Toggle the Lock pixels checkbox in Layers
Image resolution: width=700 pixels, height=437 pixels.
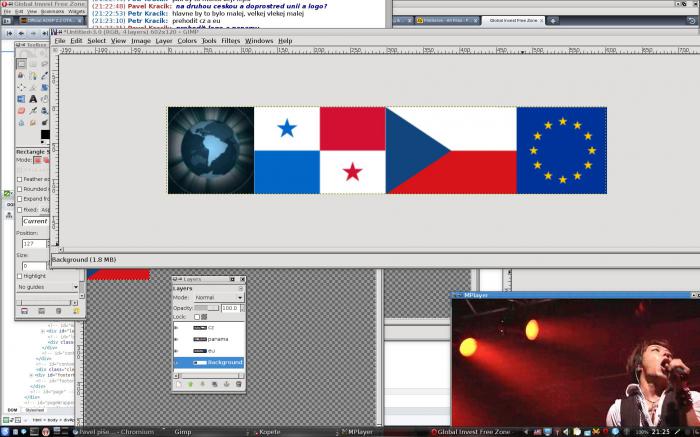click(197, 317)
